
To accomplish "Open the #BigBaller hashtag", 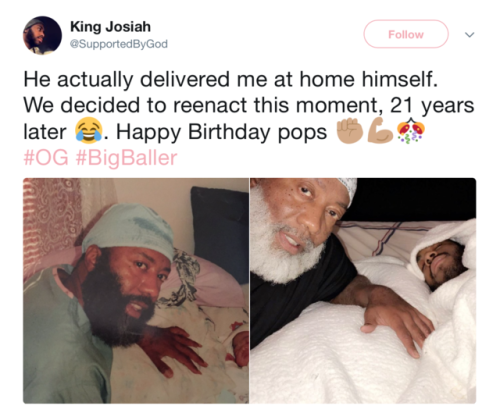I will (x=127, y=158).
